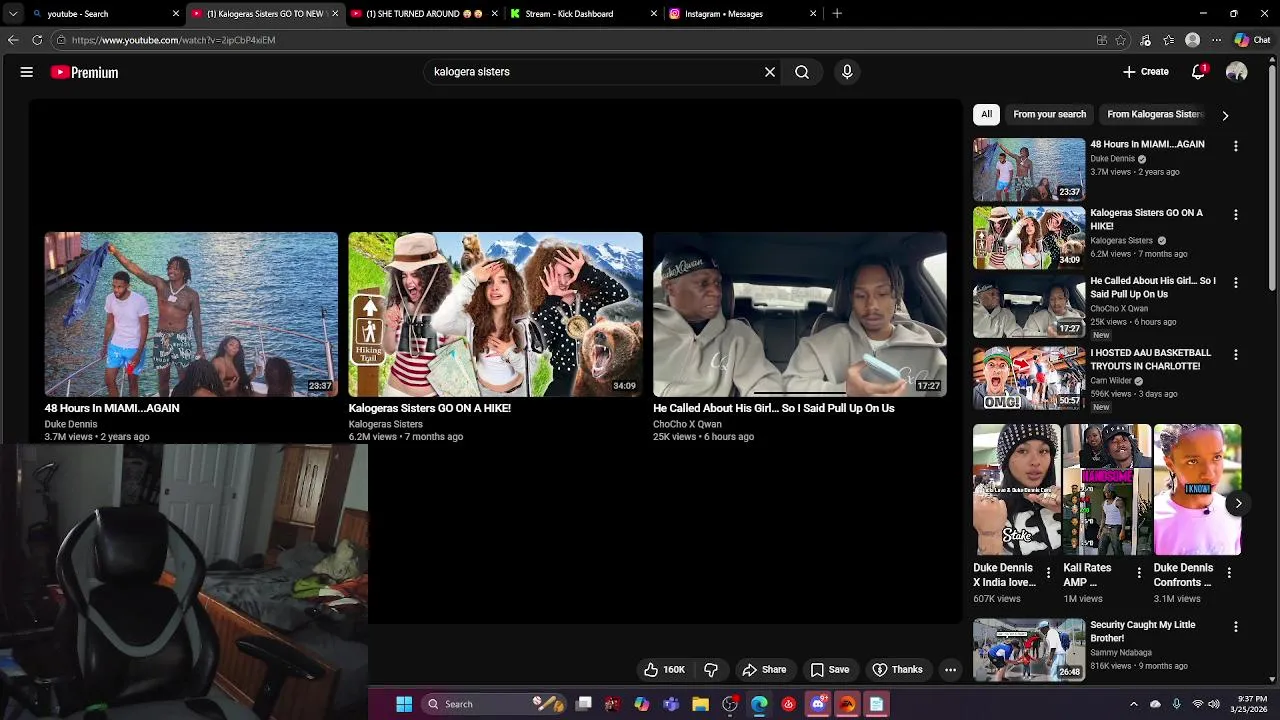Open options for 48 Hours In MIAMI sidebar video

pos(1236,146)
